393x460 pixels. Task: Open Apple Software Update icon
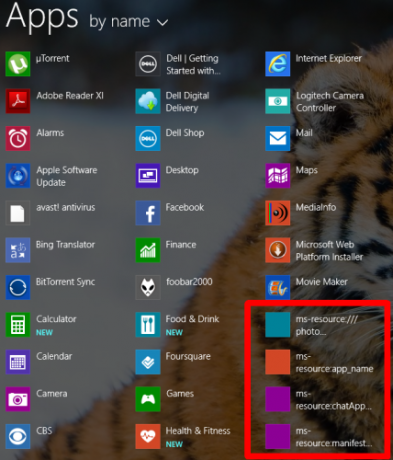click(18, 176)
